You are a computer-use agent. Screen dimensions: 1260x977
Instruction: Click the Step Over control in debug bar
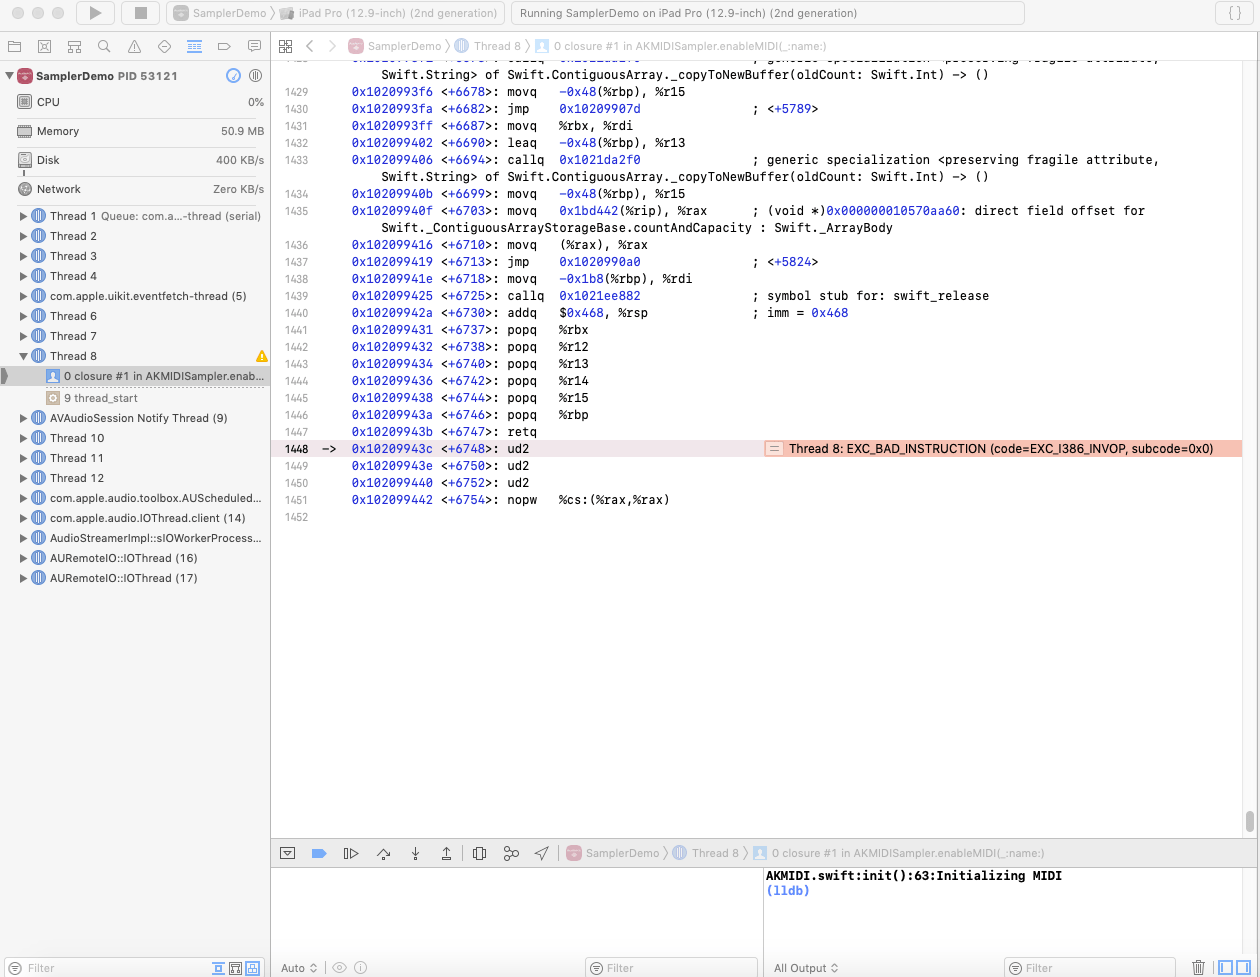384,853
